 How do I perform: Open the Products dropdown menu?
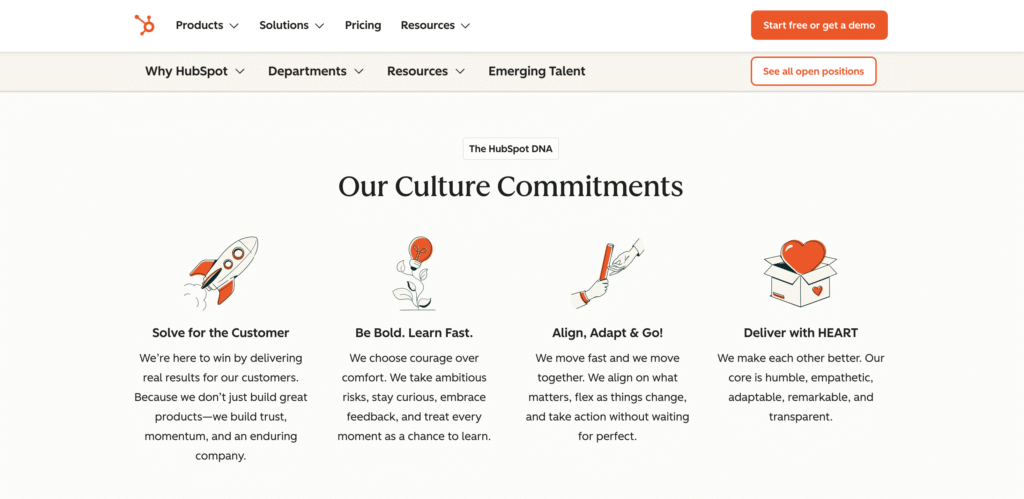(x=207, y=25)
